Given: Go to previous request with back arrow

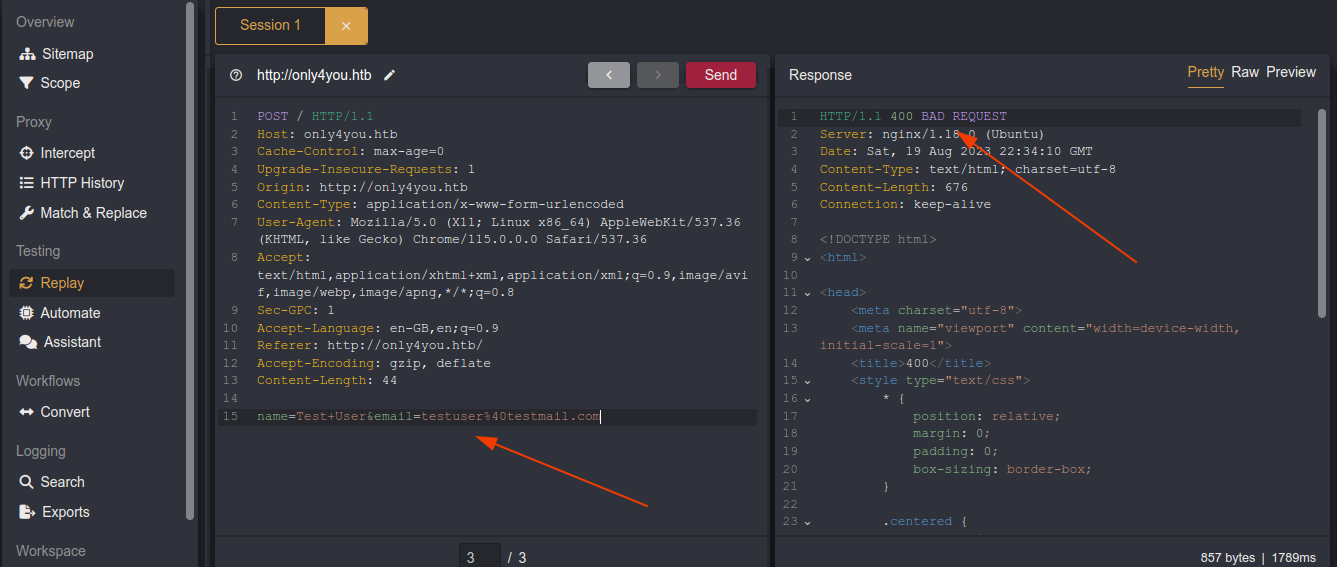Looking at the screenshot, I should tap(608, 75).
